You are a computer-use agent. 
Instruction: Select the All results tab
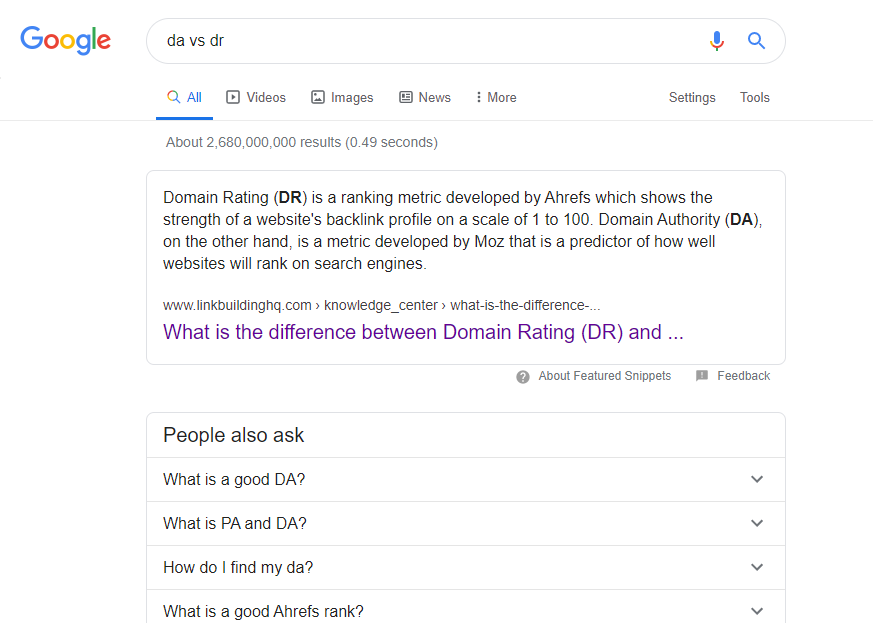point(184,97)
